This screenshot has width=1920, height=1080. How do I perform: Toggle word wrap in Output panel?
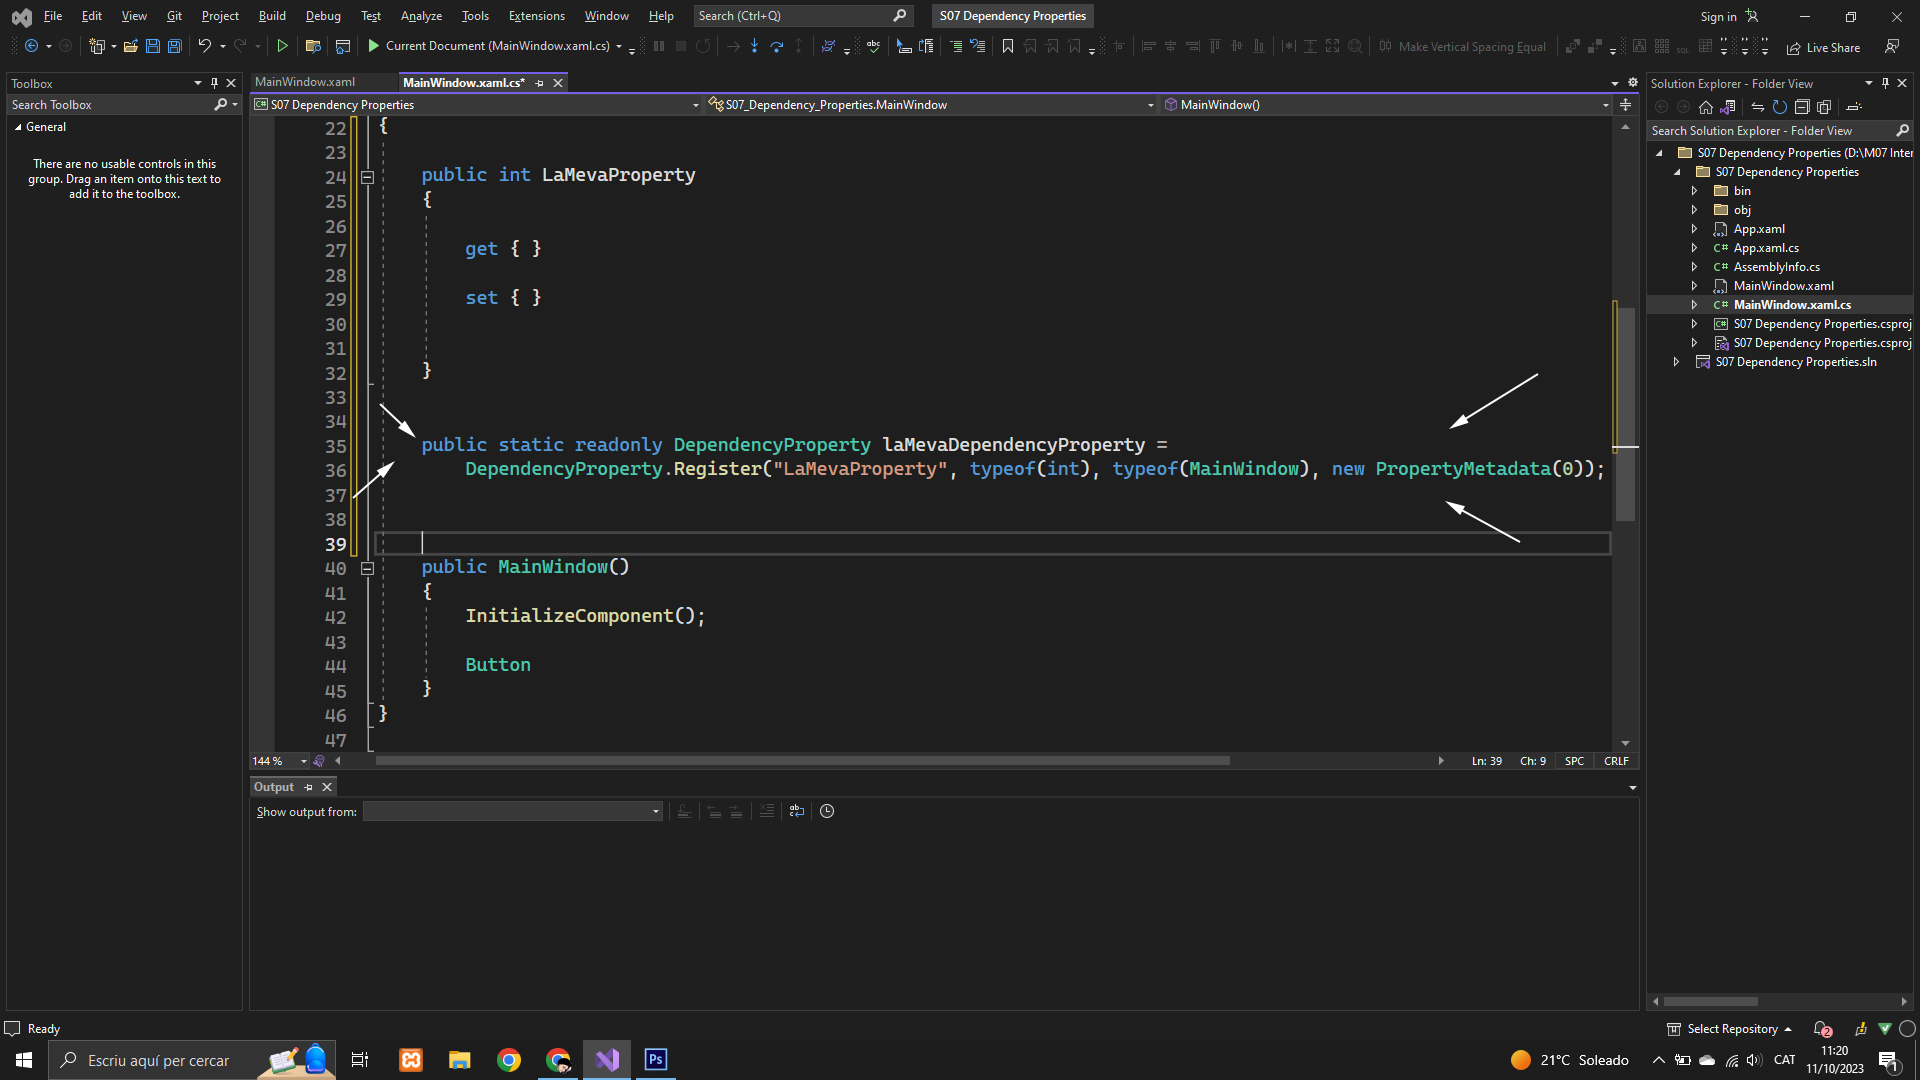pos(796,812)
